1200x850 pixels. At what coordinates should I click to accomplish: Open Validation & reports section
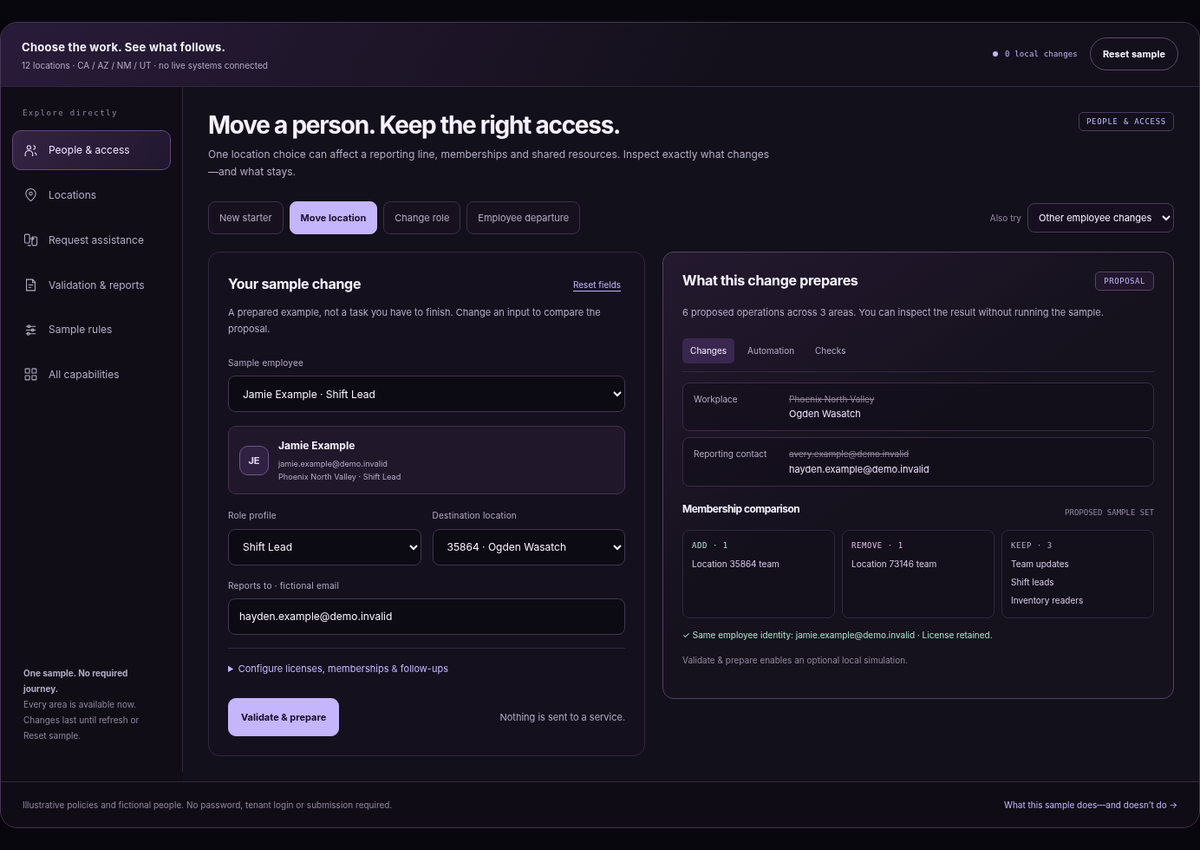pos(91,285)
